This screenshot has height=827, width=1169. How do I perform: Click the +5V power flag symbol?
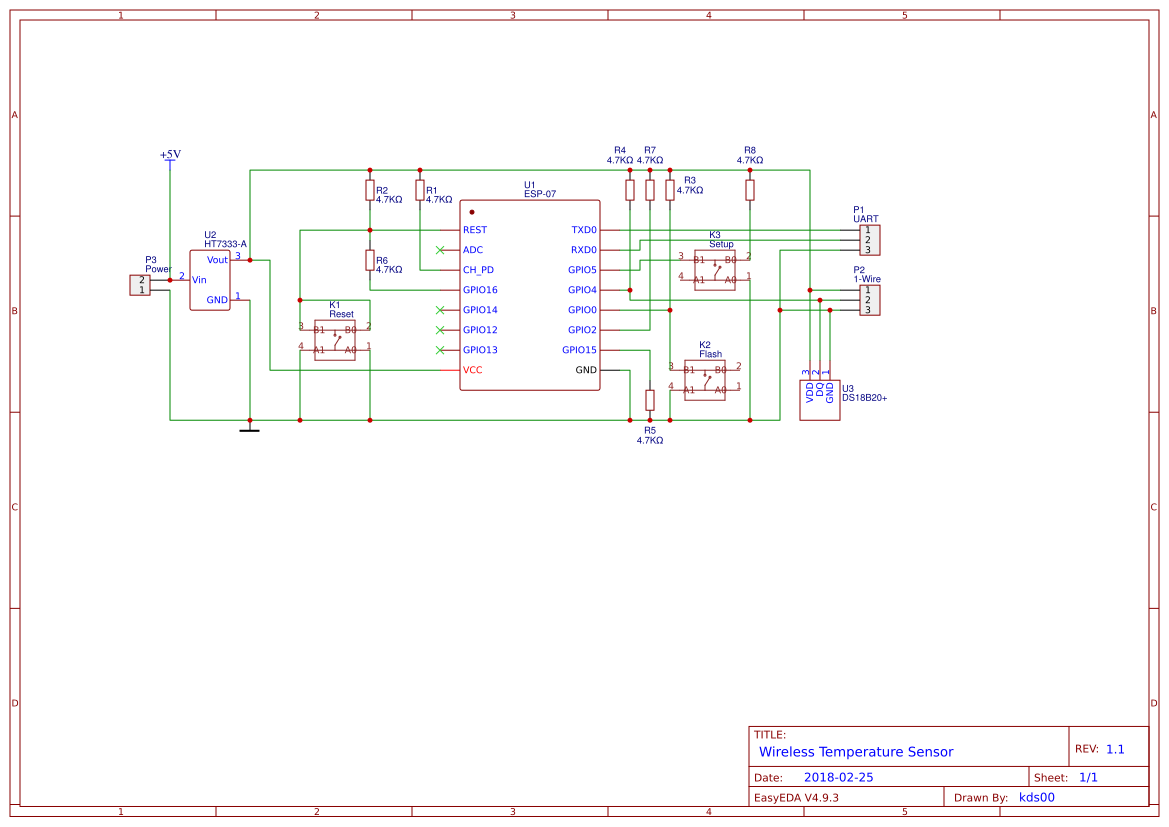pyautogui.click(x=170, y=161)
